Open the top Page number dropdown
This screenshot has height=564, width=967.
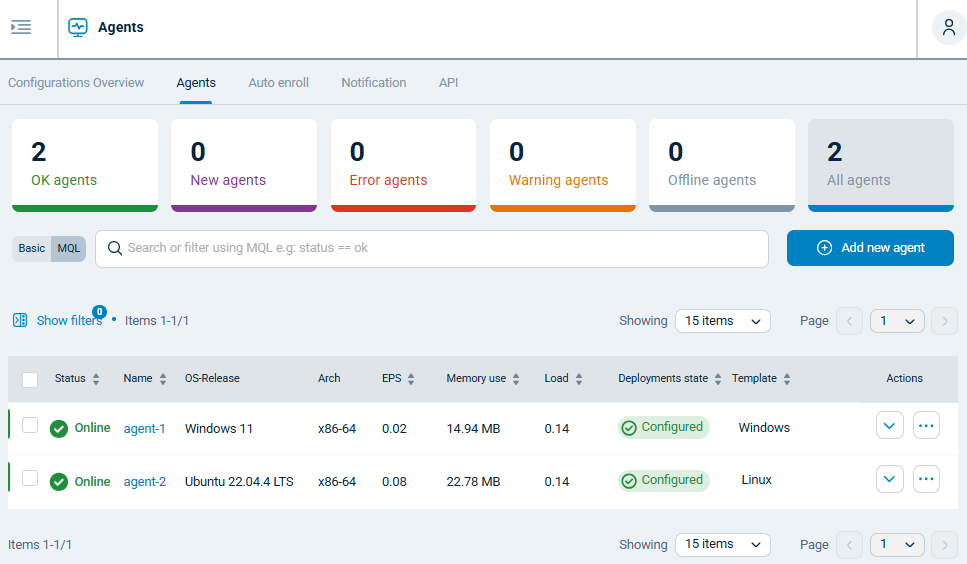pos(897,321)
